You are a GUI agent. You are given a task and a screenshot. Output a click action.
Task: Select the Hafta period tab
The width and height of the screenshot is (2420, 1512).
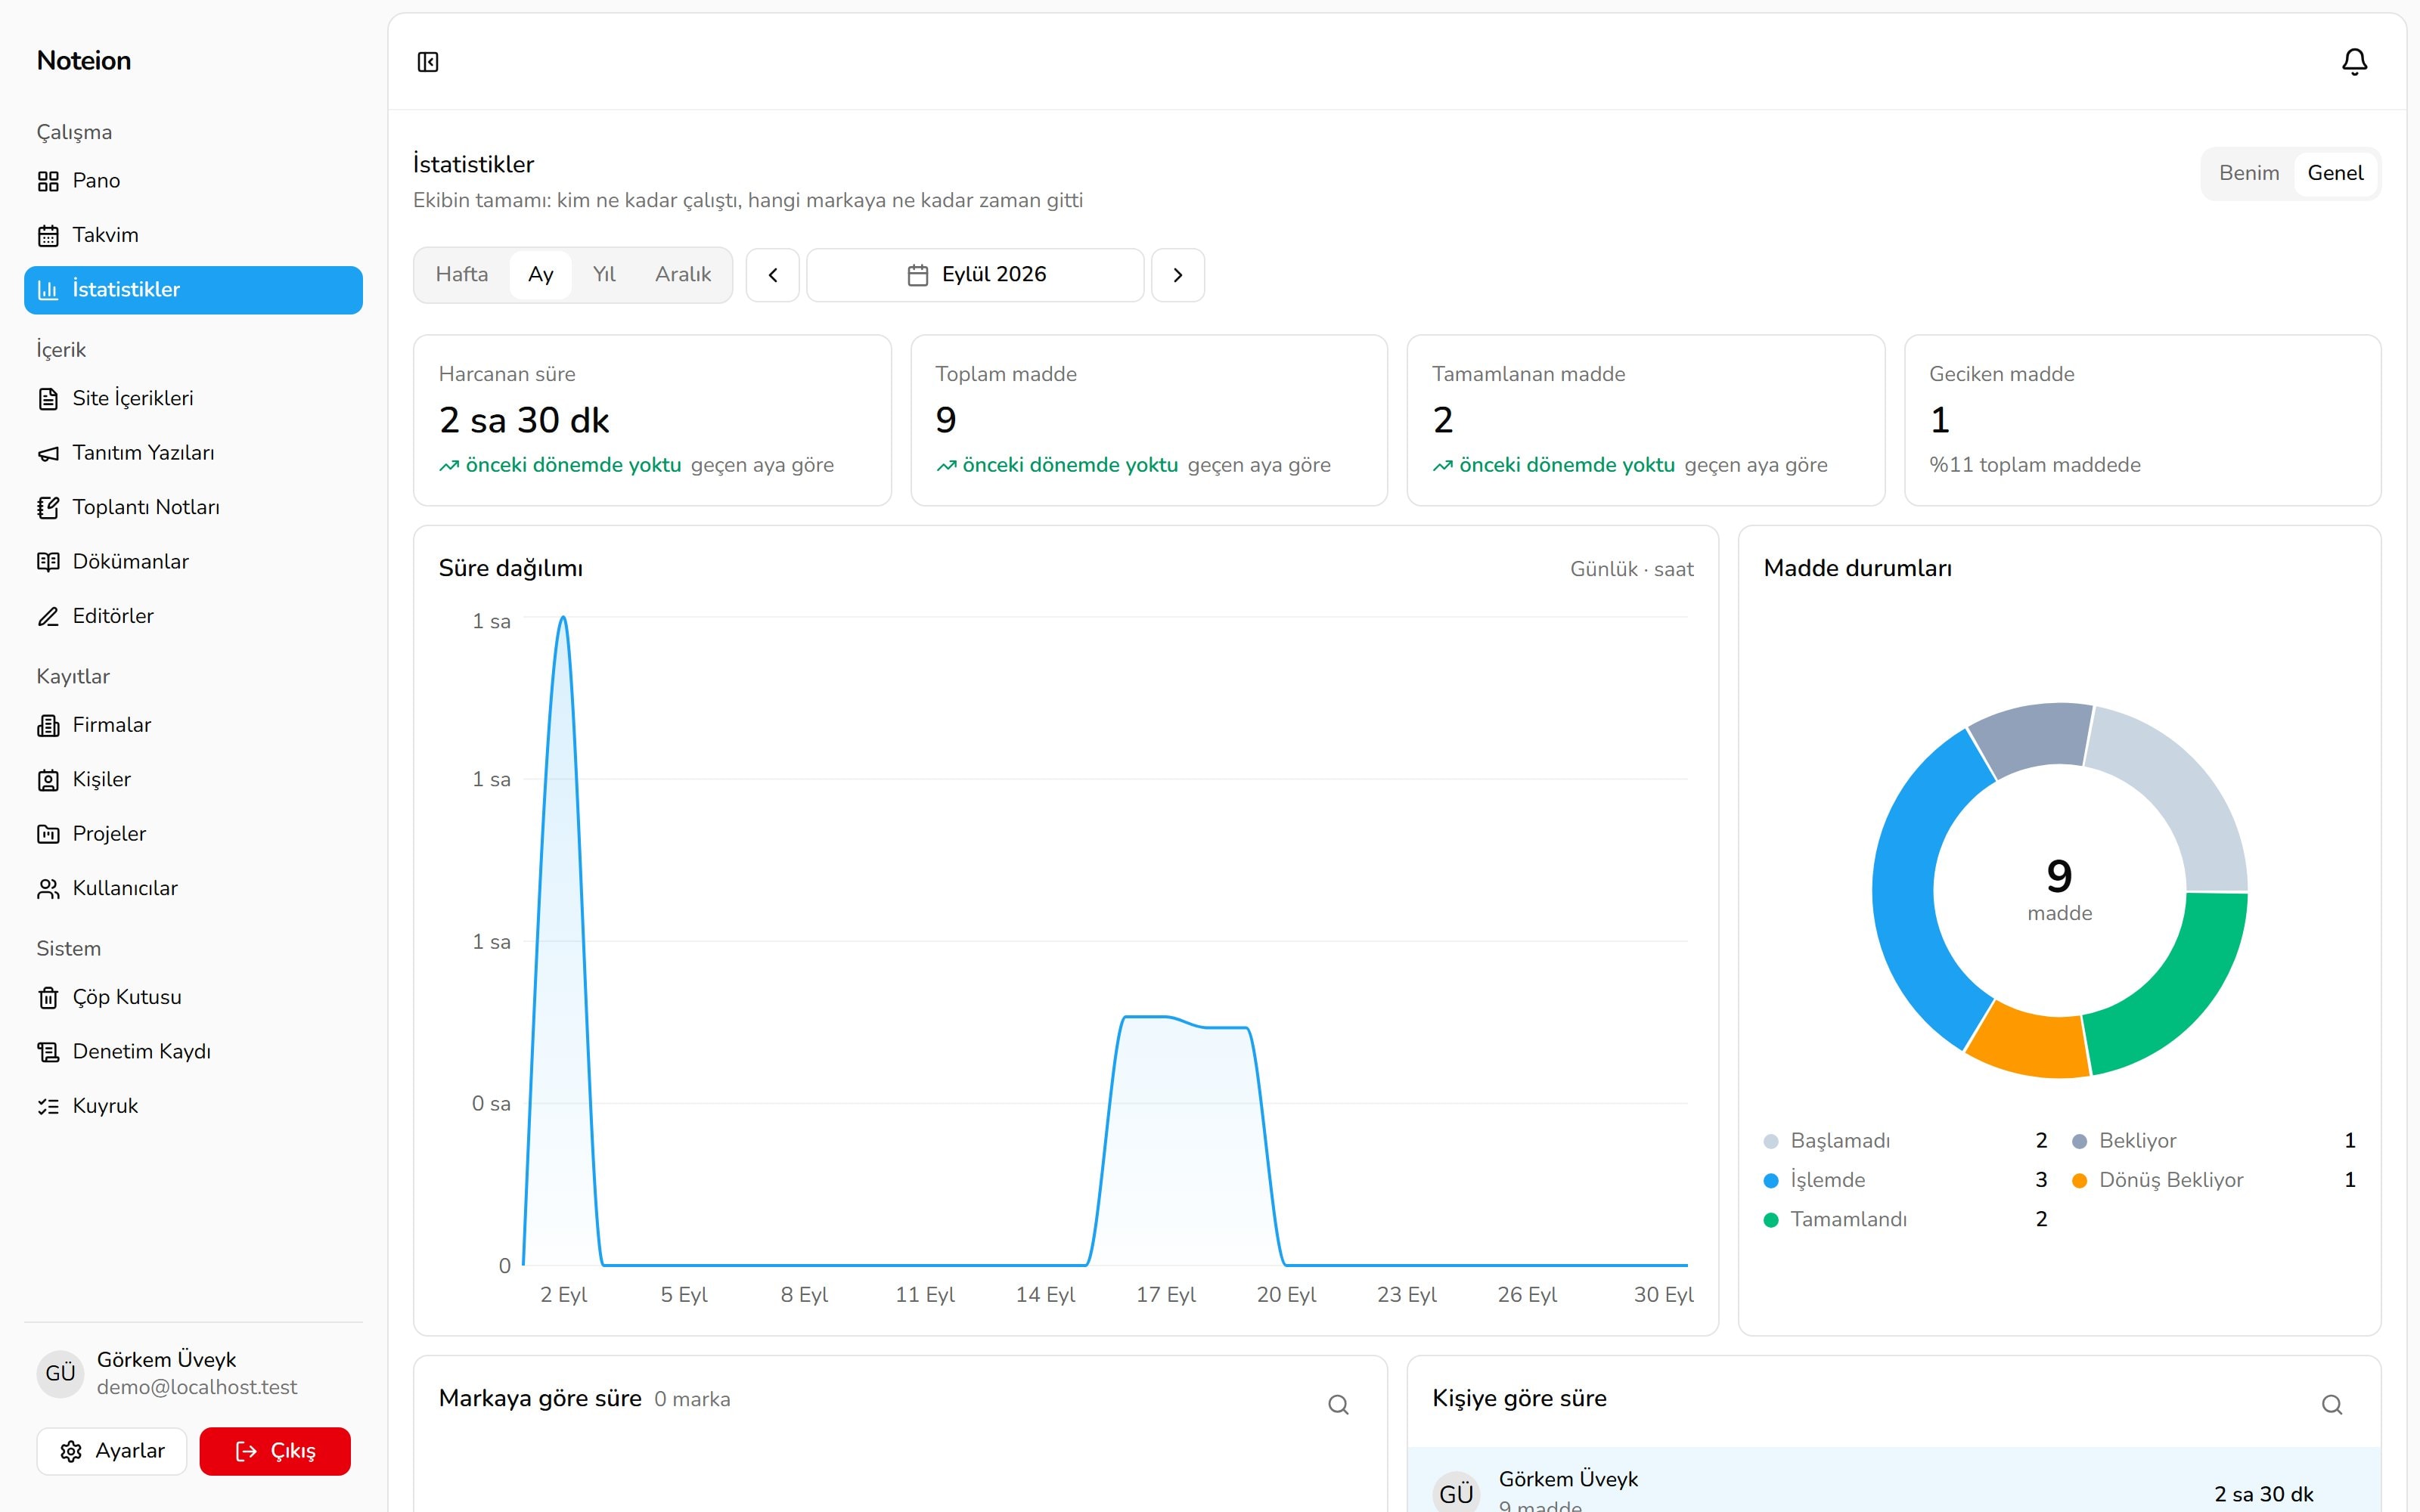[462, 275]
